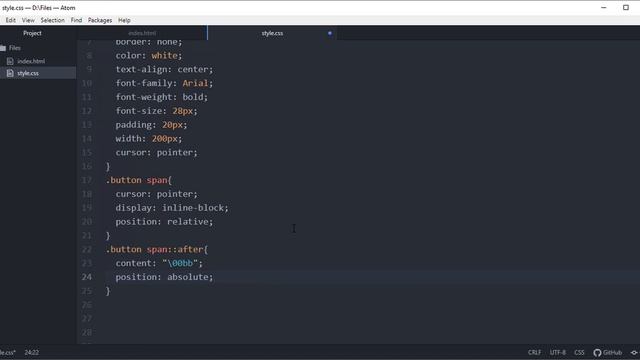Image resolution: width=640 pixels, height=360 pixels.
Task: Change the CSS grammar selector
Action: click(x=579, y=352)
